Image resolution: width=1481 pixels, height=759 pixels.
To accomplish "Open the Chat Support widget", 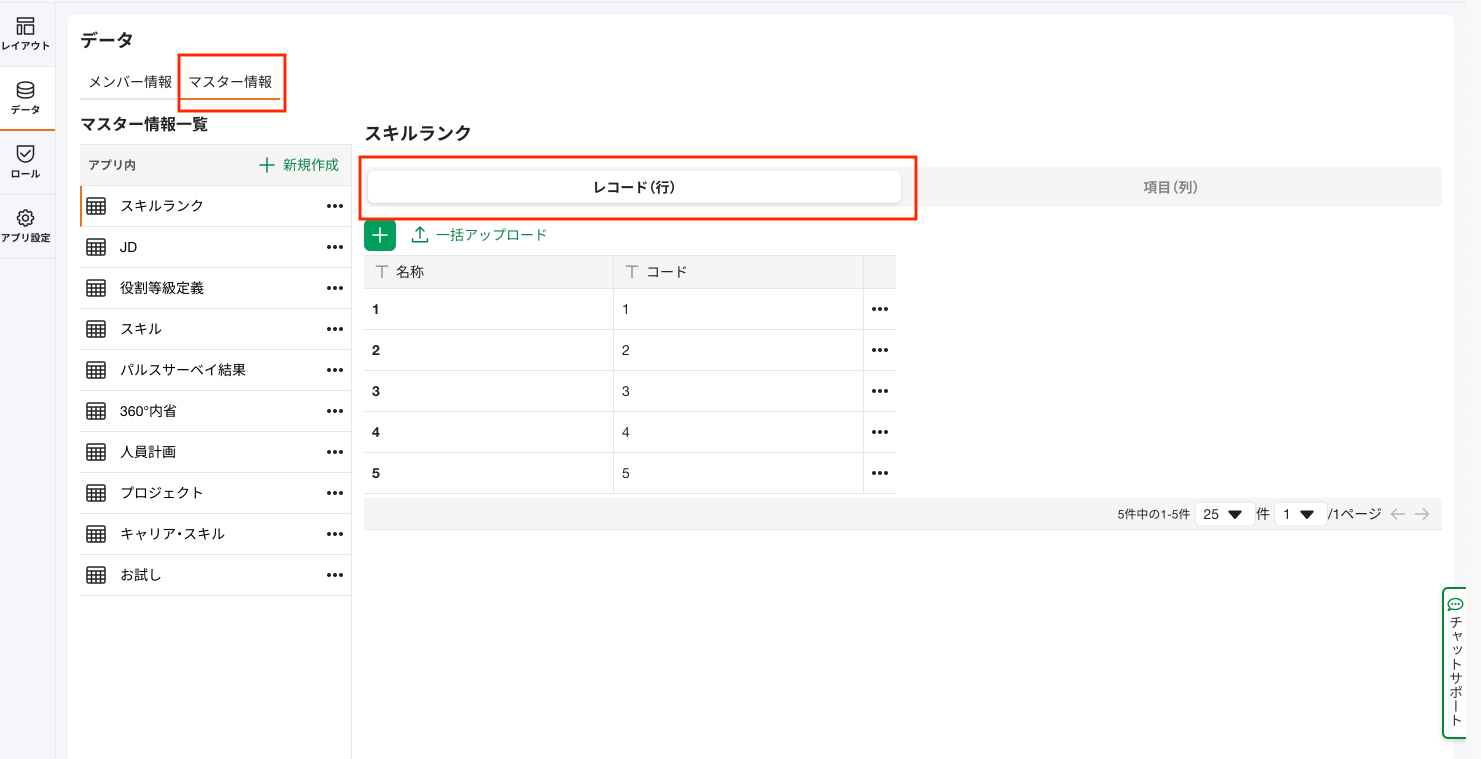I will pos(1455,662).
